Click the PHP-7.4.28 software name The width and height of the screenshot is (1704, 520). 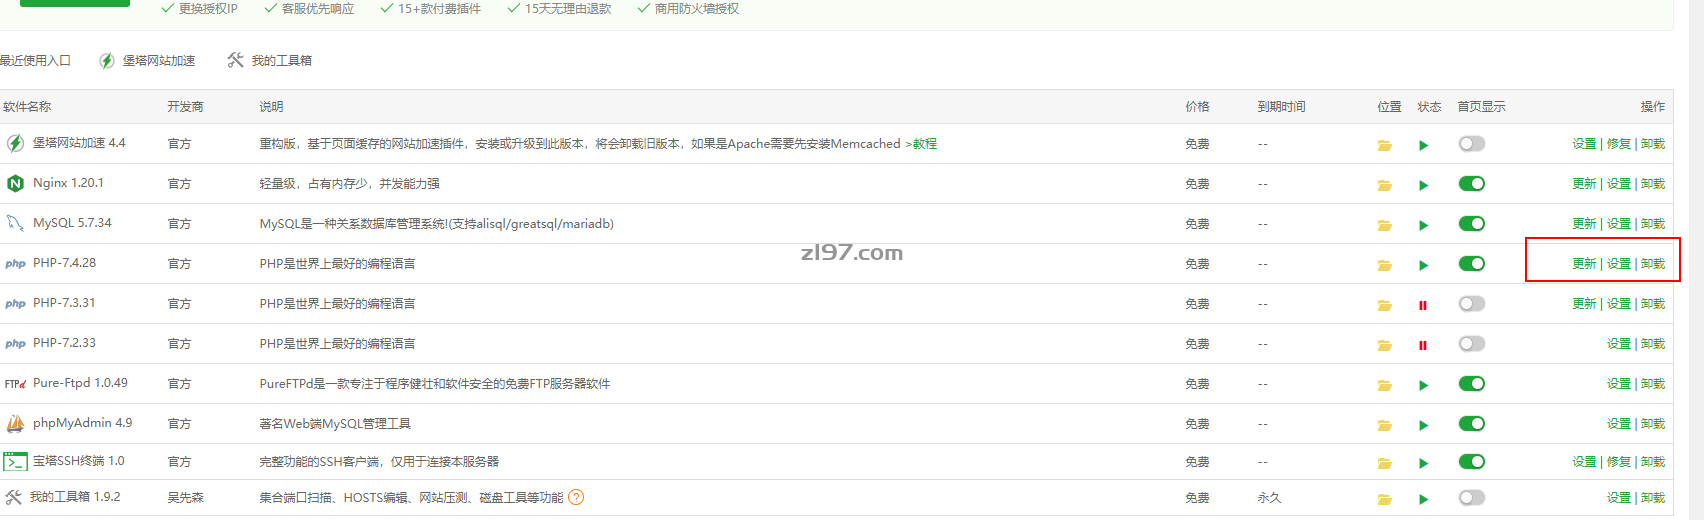tap(64, 263)
